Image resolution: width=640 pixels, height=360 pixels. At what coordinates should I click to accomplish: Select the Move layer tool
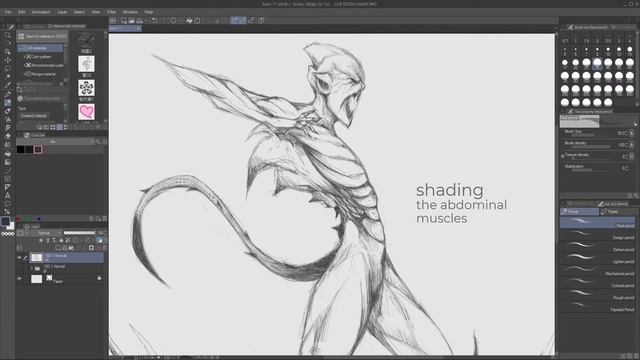pos(7,60)
